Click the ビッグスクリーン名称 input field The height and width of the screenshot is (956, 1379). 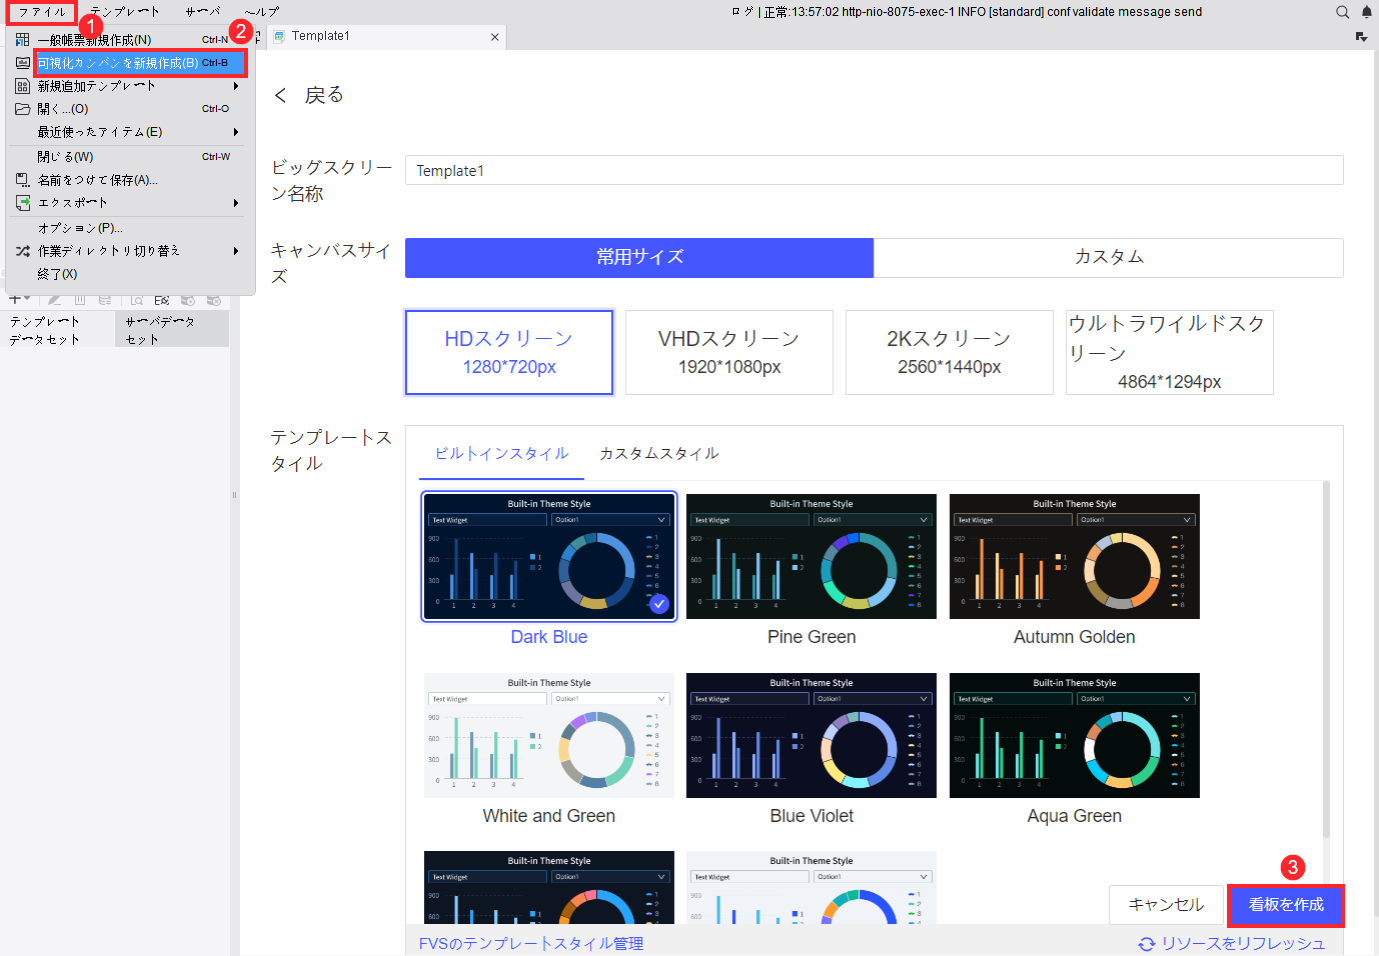click(x=874, y=170)
